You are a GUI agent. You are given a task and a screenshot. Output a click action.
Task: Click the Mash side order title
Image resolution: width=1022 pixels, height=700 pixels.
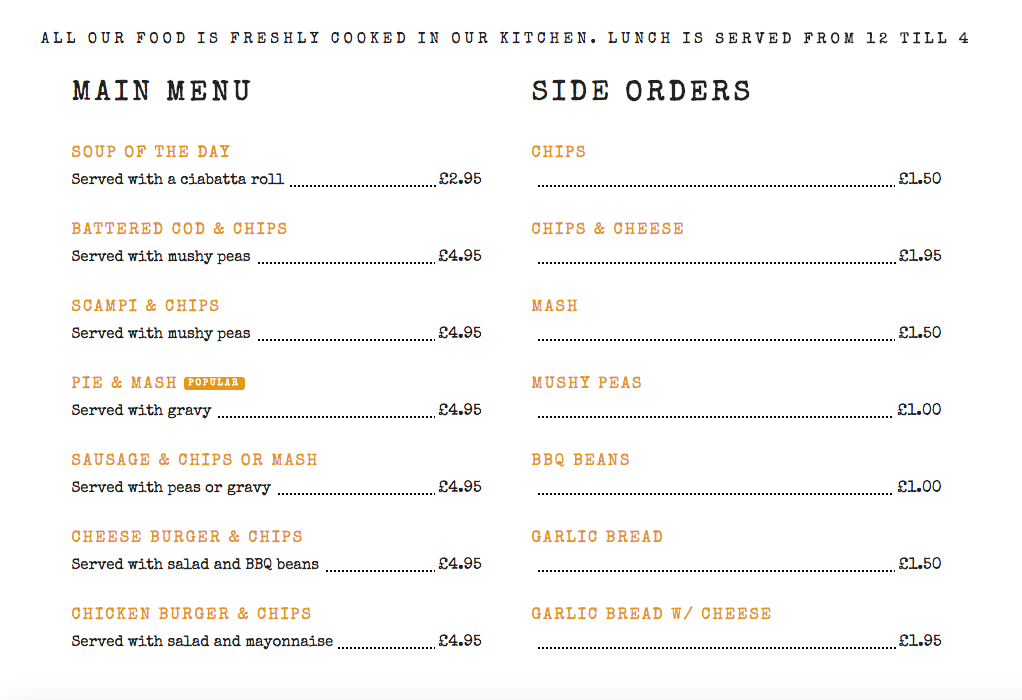coord(555,306)
